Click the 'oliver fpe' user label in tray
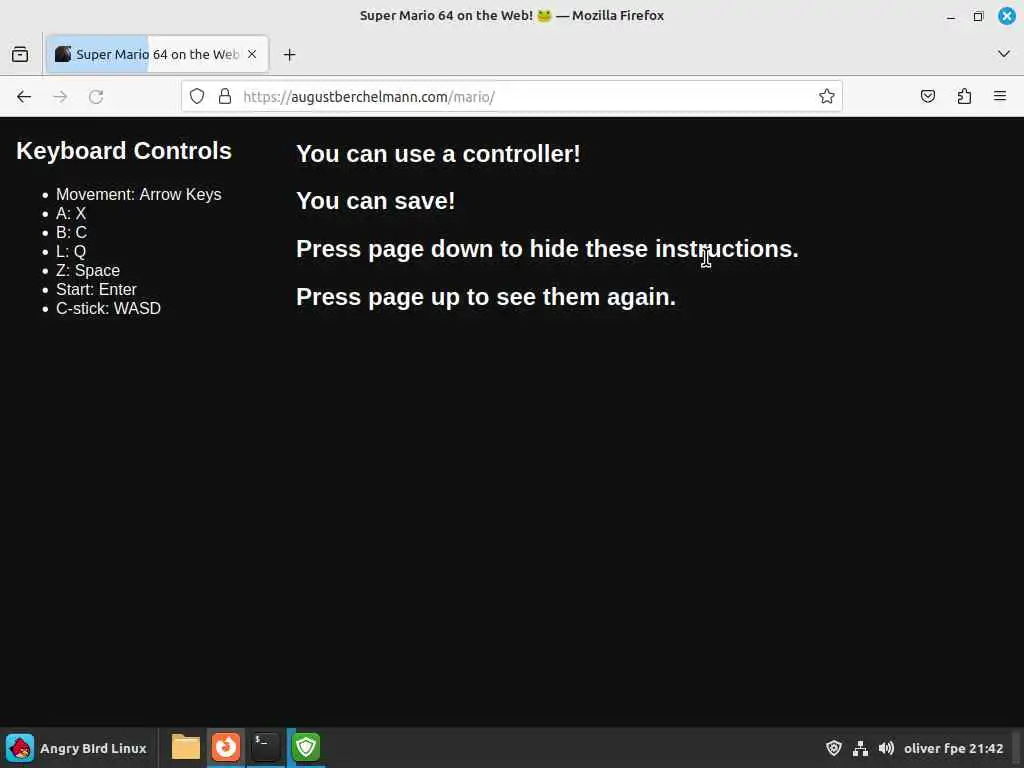1024x768 pixels. 935,748
